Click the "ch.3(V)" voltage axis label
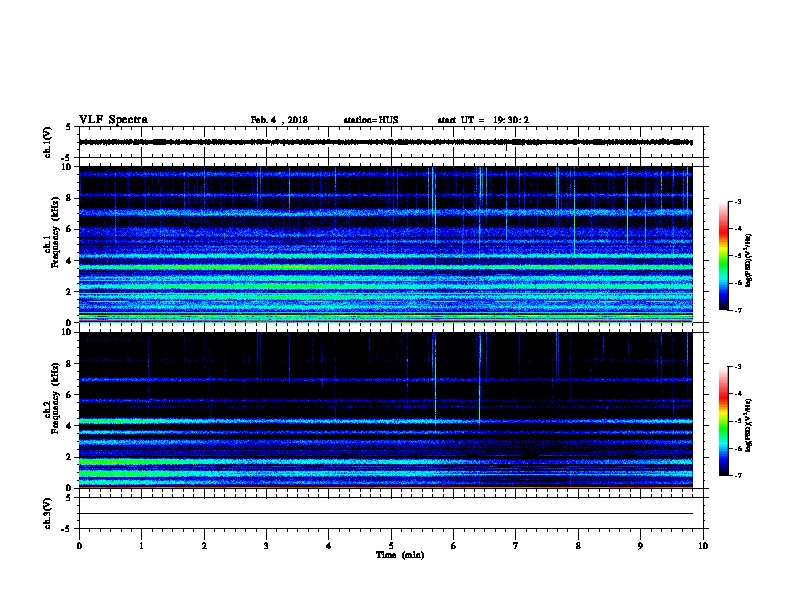 pyautogui.click(x=47, y=513)
